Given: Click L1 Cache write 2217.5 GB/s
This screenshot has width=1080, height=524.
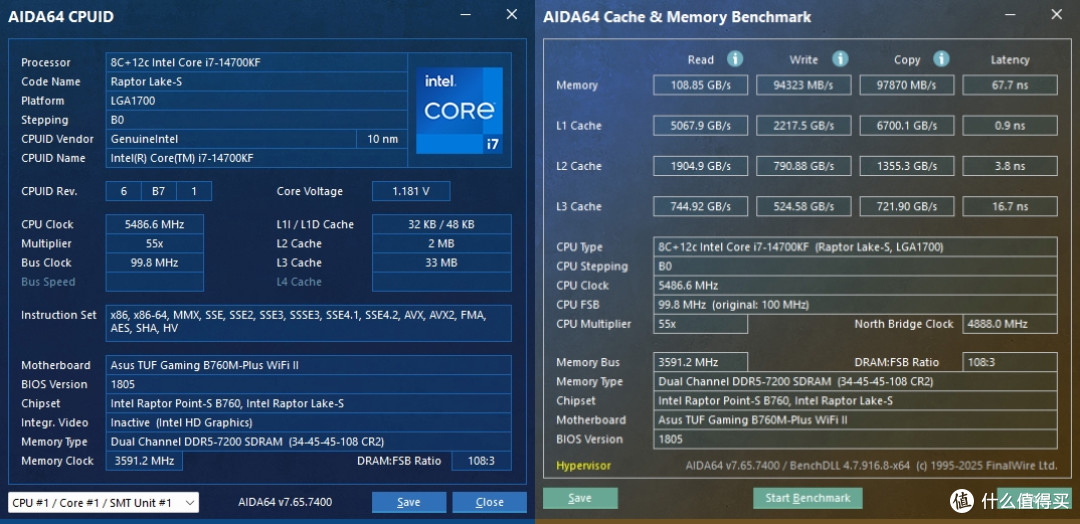Looking at the screenshot, I should pyautogui.click(x=804, y=126).
